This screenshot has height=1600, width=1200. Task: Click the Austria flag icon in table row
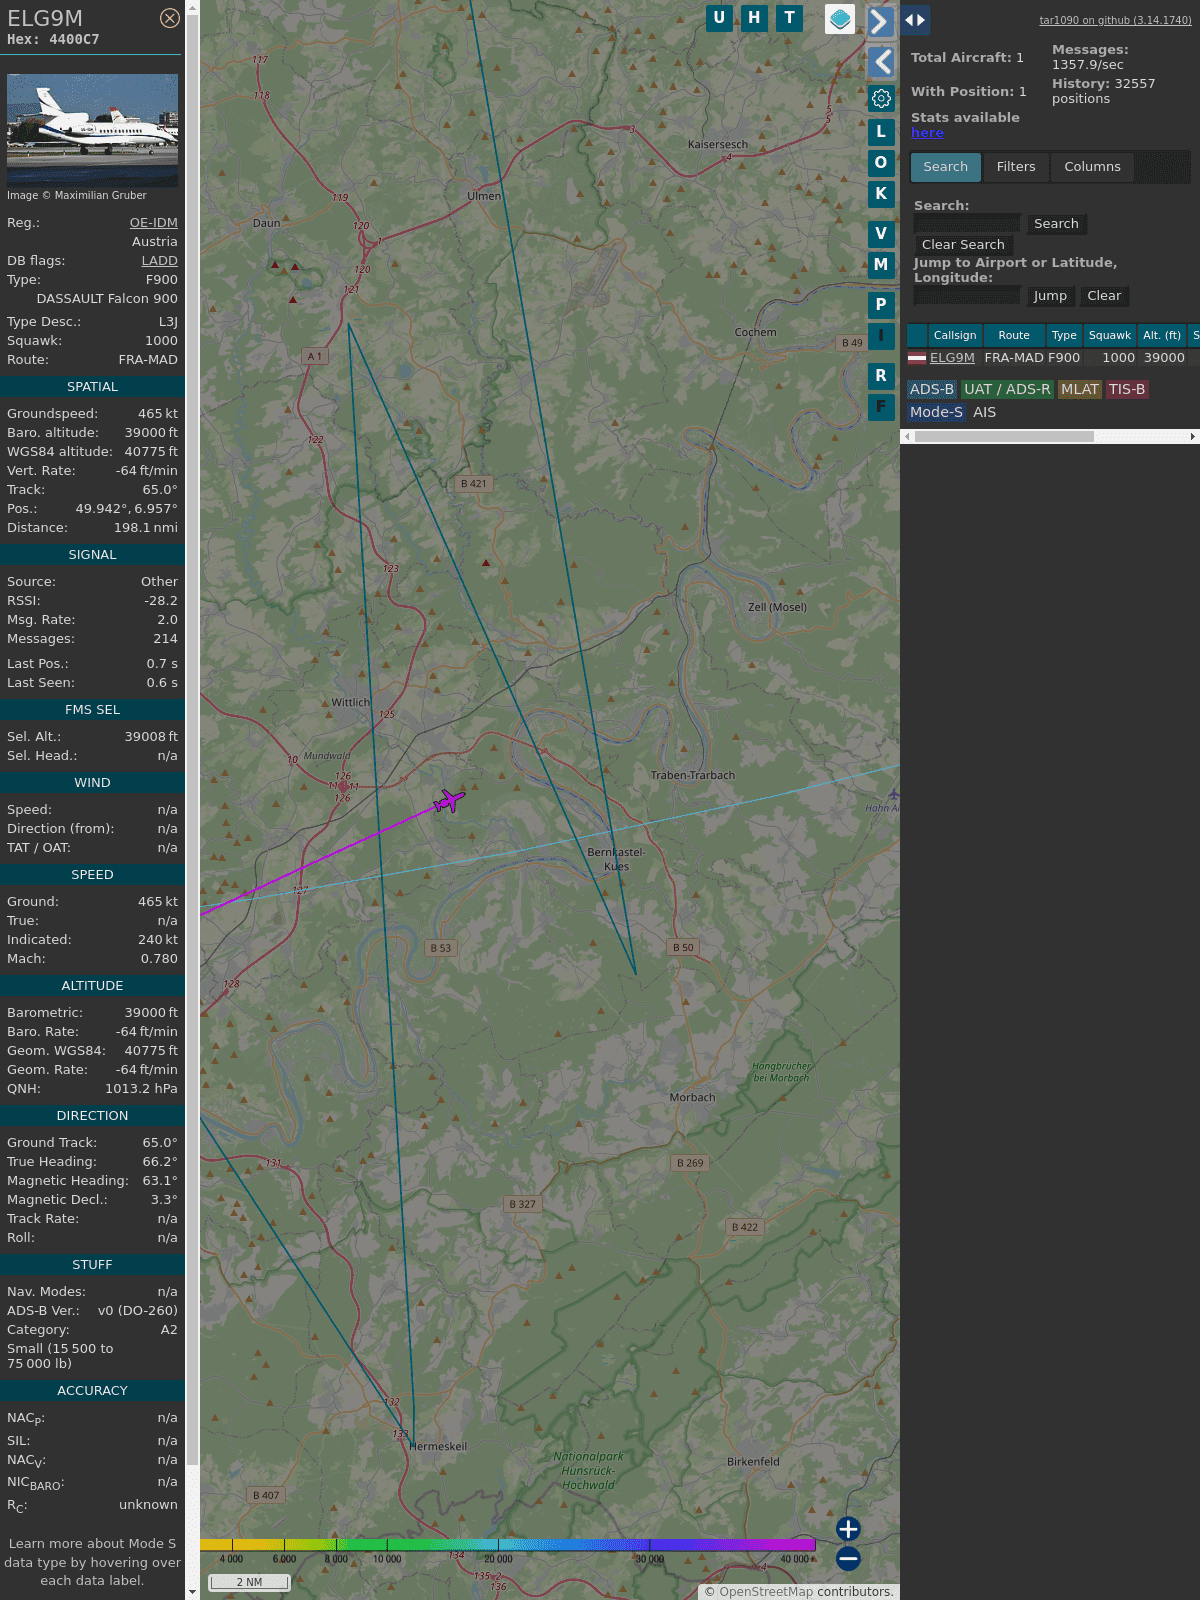[x=917, y=358]
